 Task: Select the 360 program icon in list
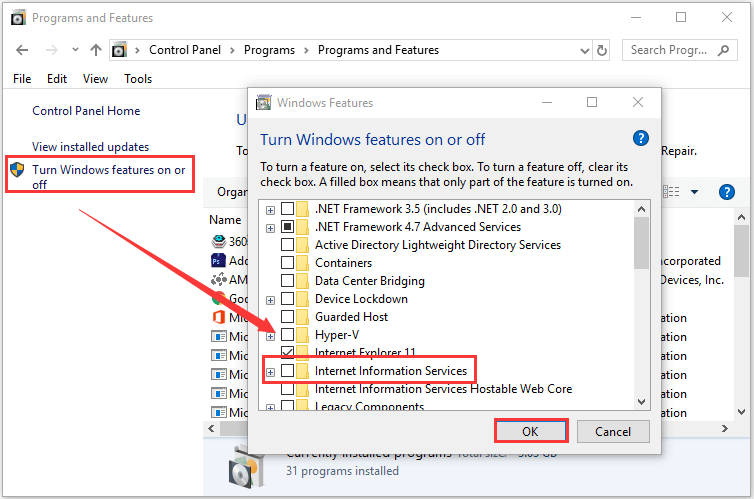219,240
